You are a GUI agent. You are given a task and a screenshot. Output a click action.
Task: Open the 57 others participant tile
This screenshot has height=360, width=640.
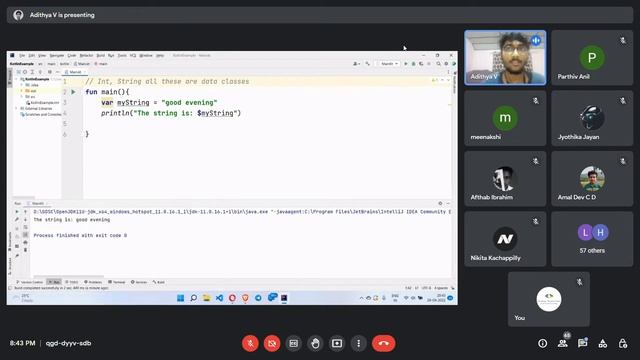pyautogui.click(x=592, y=239)
